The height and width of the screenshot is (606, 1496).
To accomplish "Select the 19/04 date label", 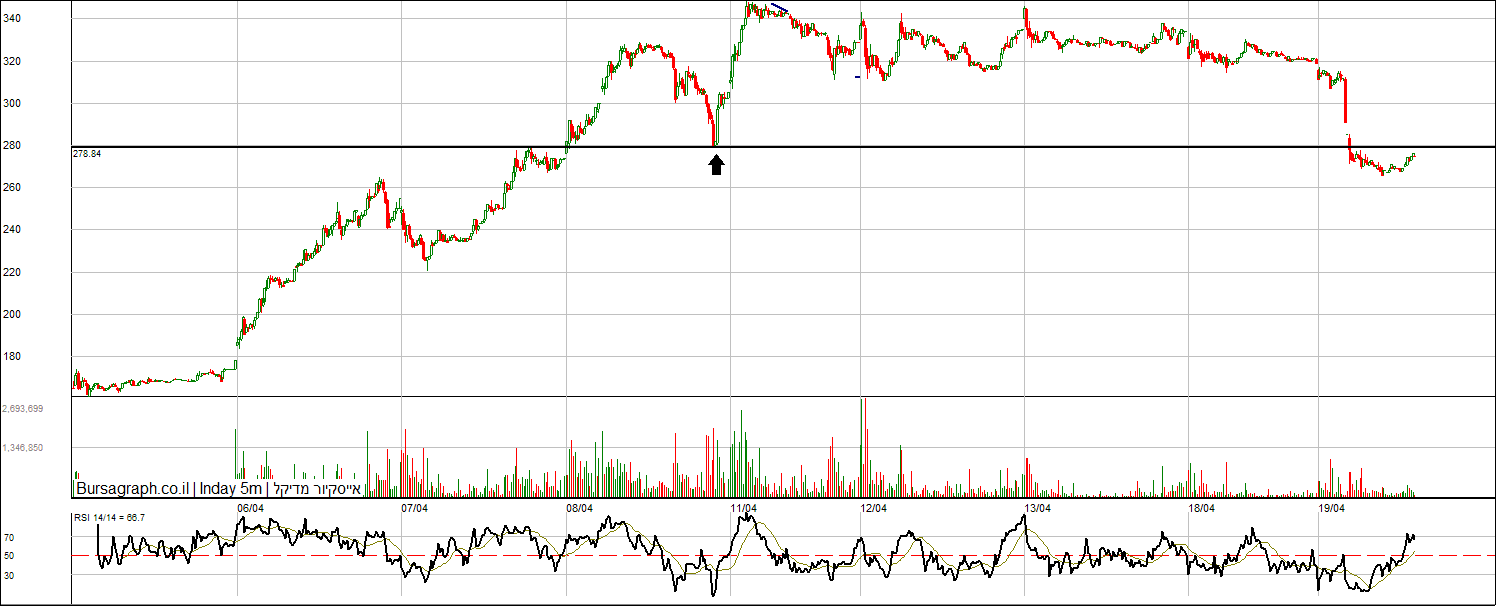I will [x=1331, y=508].
